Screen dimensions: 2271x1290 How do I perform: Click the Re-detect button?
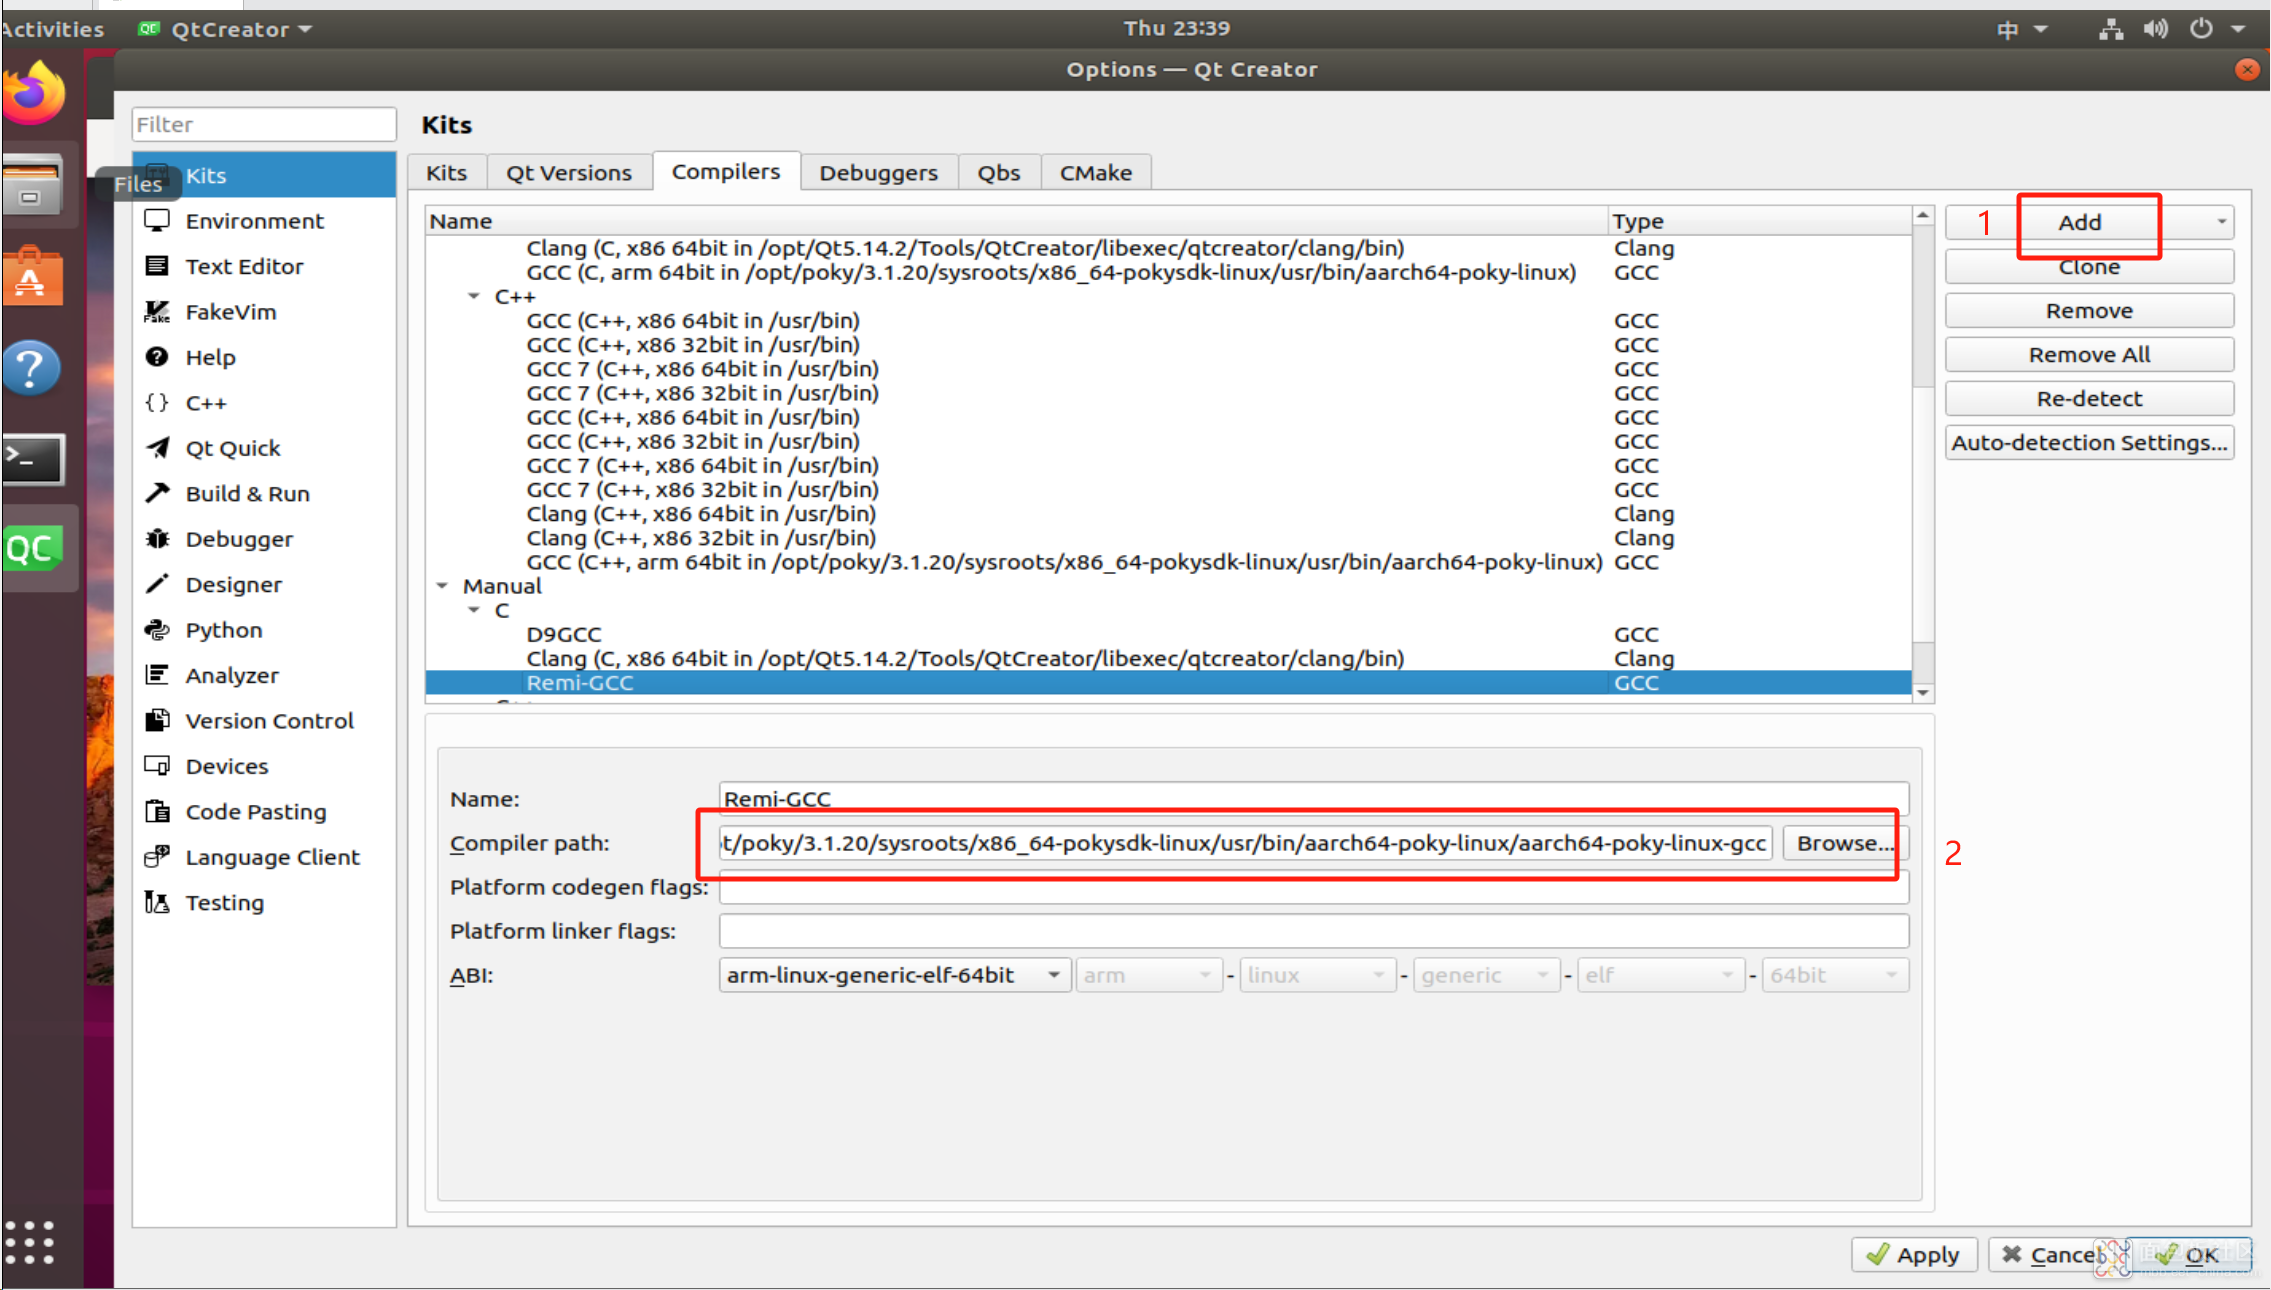pyautogui.click(x=2090, y=399)
